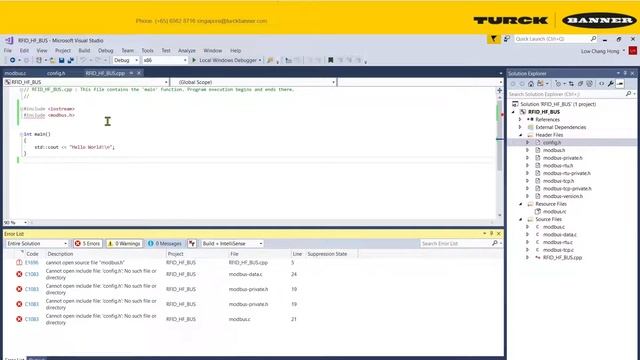Open the Debug configuration dropdown
640x360 pixels.
[126, 60]
